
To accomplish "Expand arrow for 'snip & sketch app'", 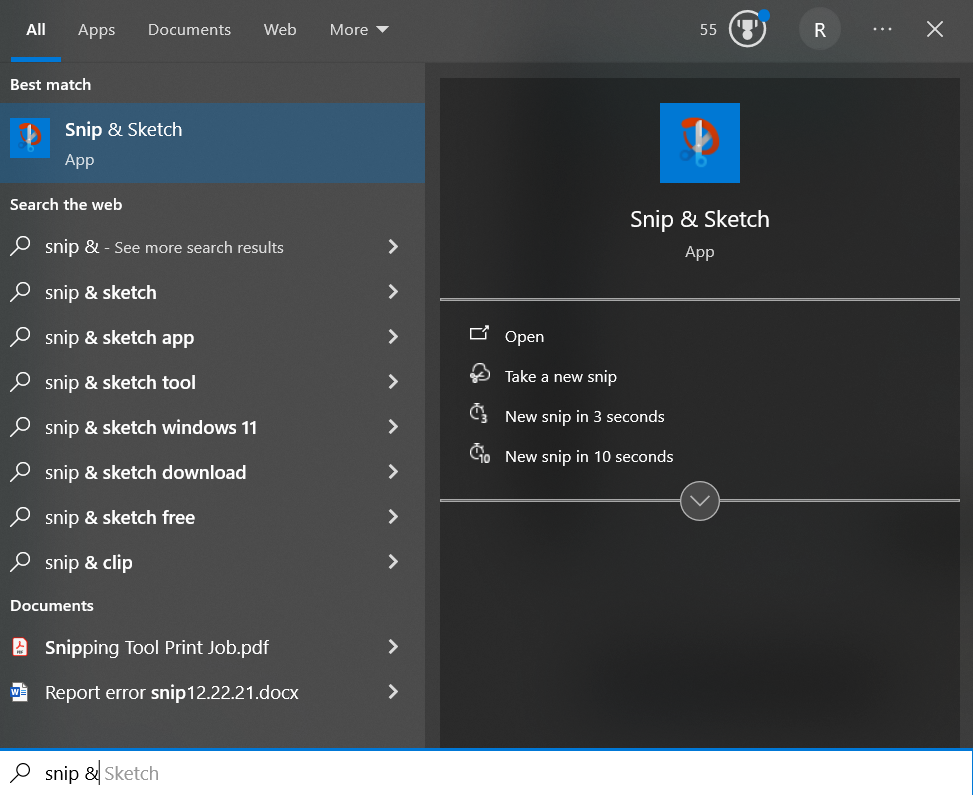I will [x=393, y=336].
